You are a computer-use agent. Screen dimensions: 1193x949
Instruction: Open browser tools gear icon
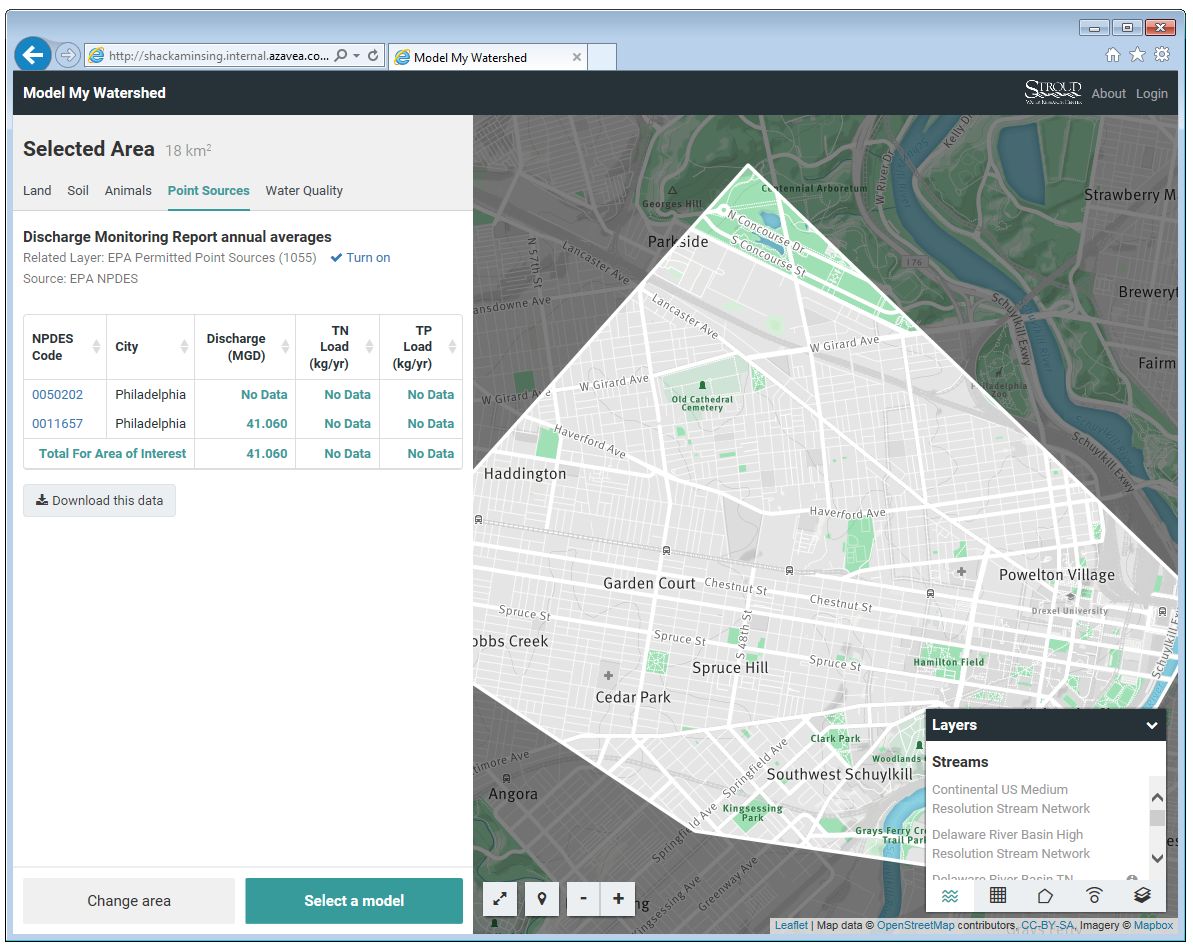tap(1162, 54)
